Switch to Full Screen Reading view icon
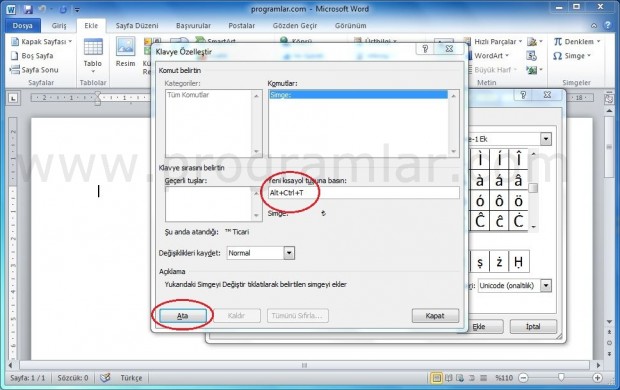This screenshot has height=390, width=620. click(x=449, y=378)
